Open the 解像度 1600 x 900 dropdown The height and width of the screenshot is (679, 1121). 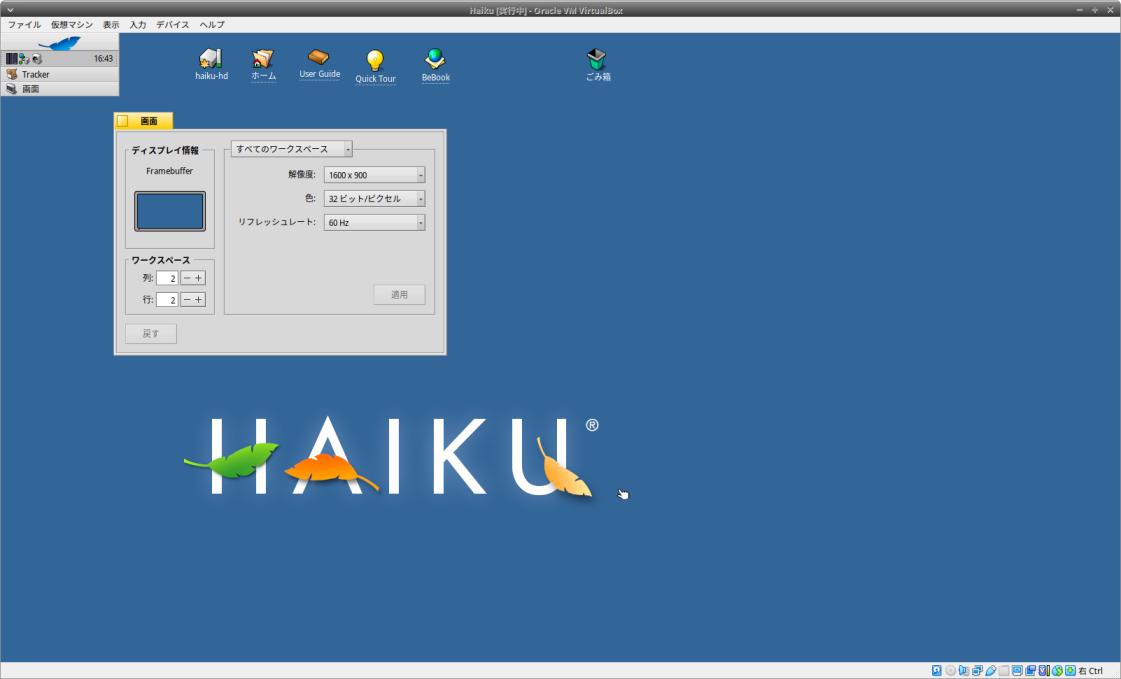tap(375, 174)
